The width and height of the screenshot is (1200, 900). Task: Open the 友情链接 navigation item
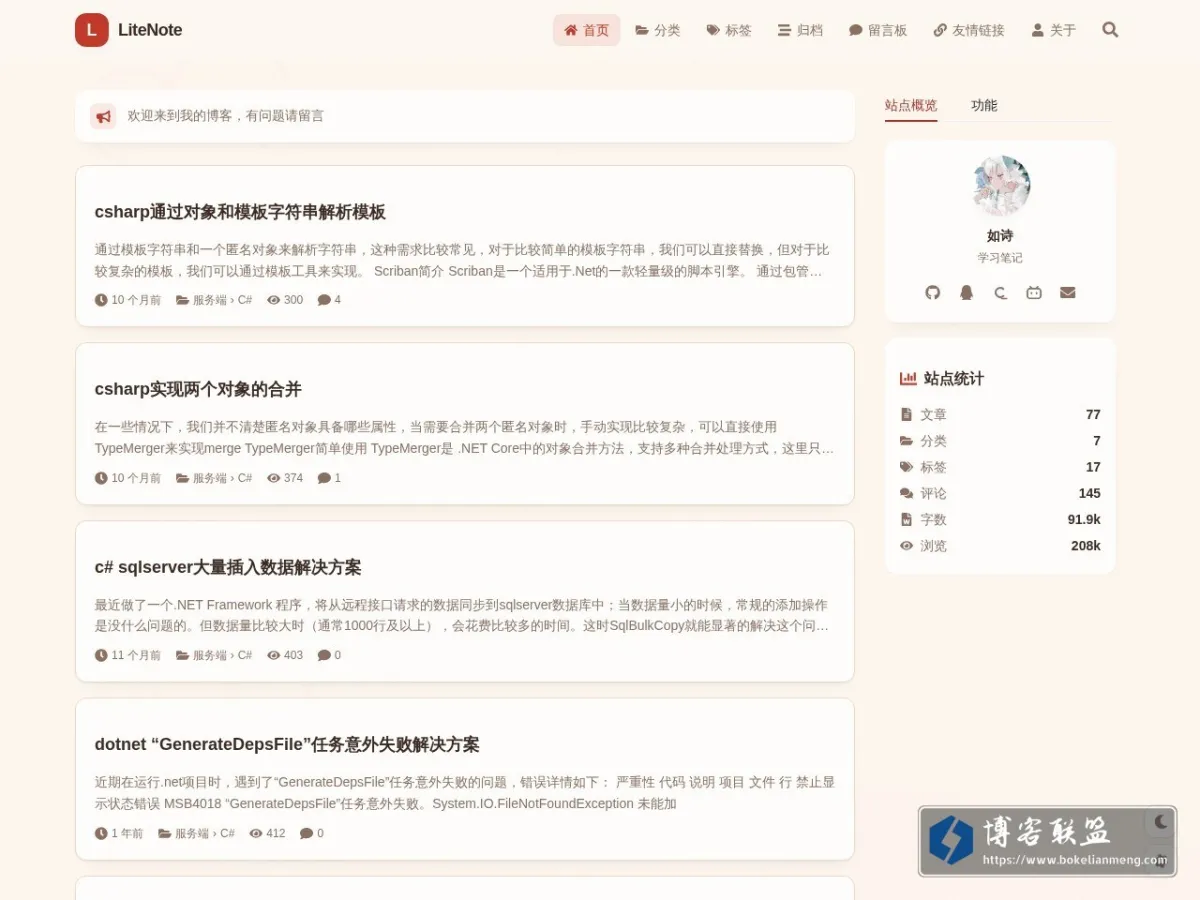(x=969, y=30)
